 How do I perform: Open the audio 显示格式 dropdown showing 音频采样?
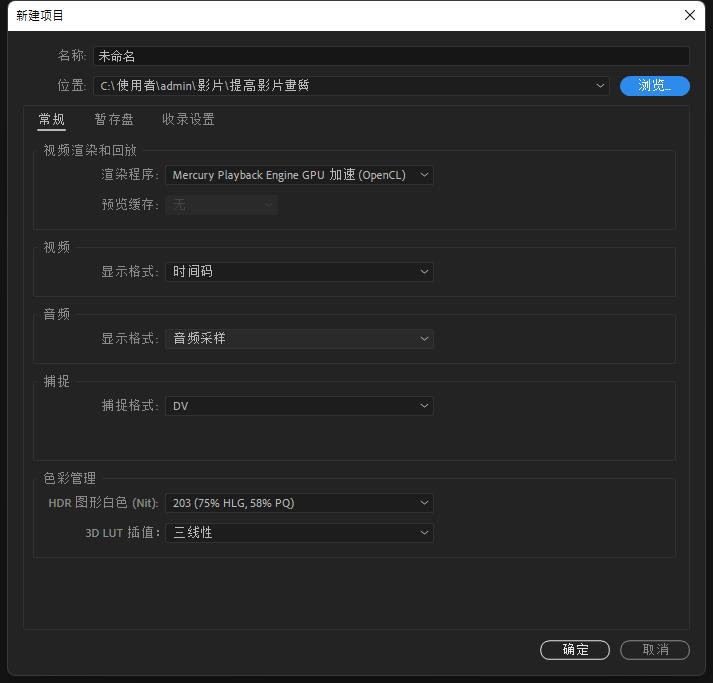coord(298,339)
